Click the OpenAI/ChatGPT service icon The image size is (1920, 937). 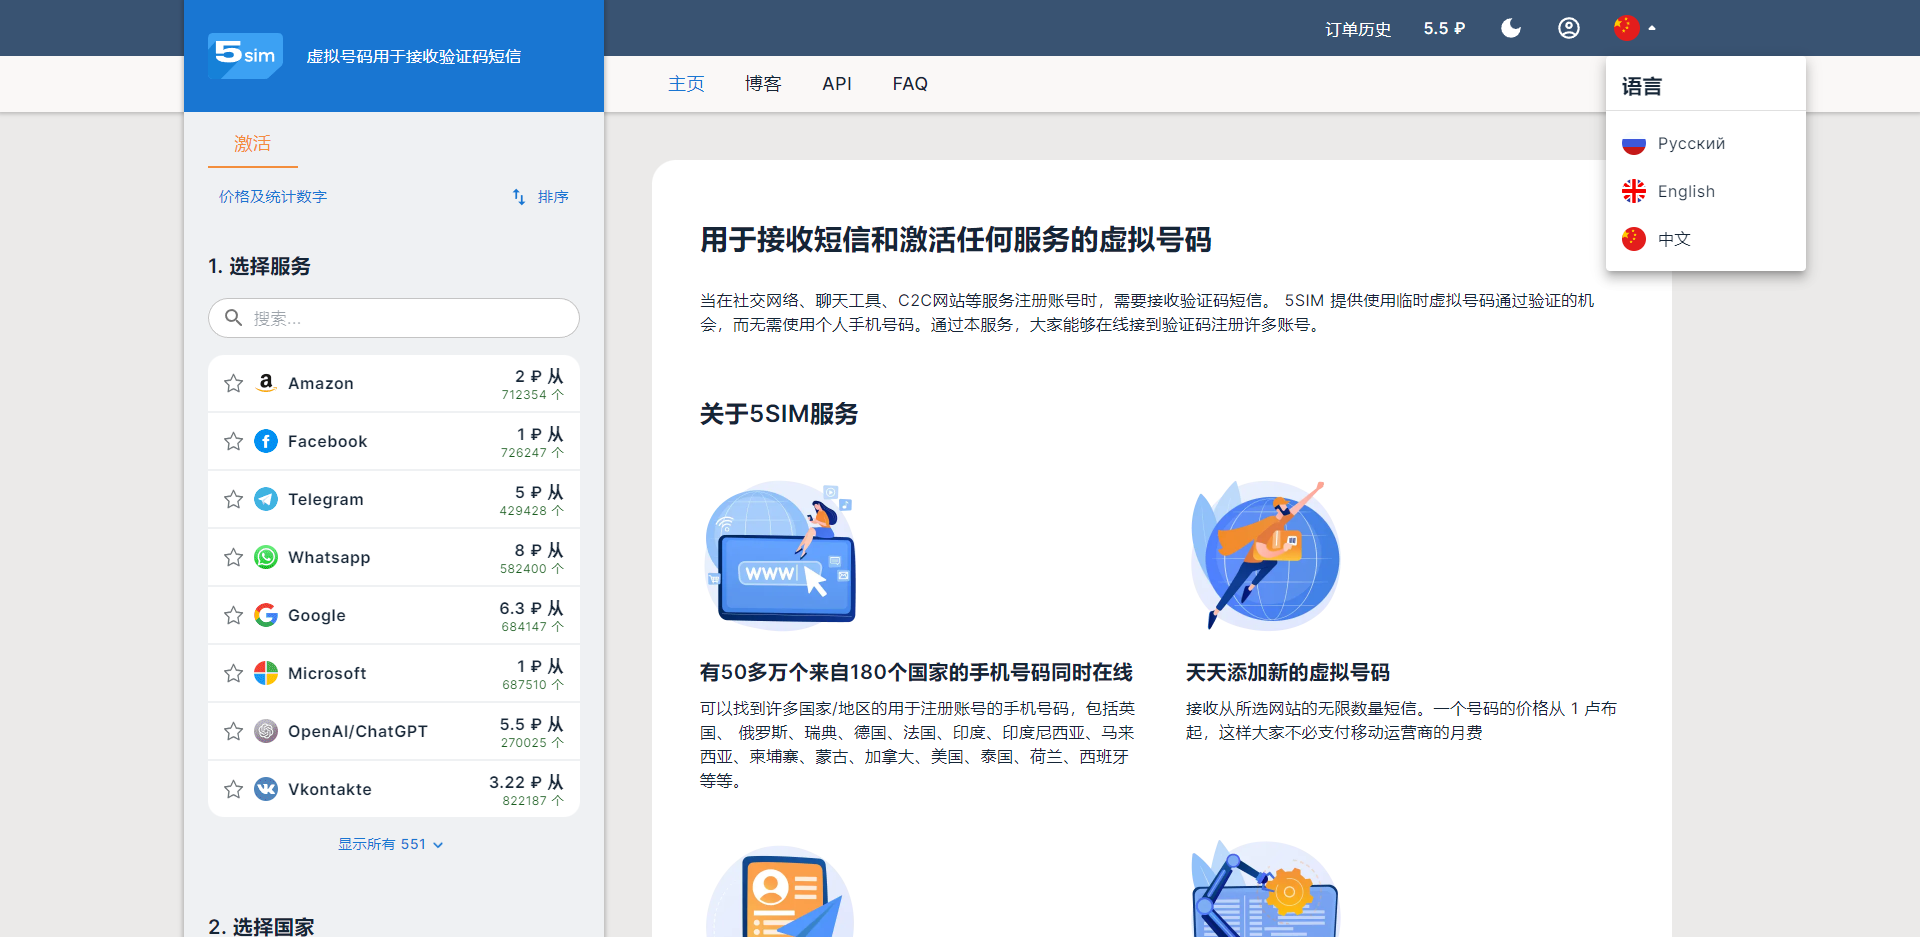tap(266, 731)
